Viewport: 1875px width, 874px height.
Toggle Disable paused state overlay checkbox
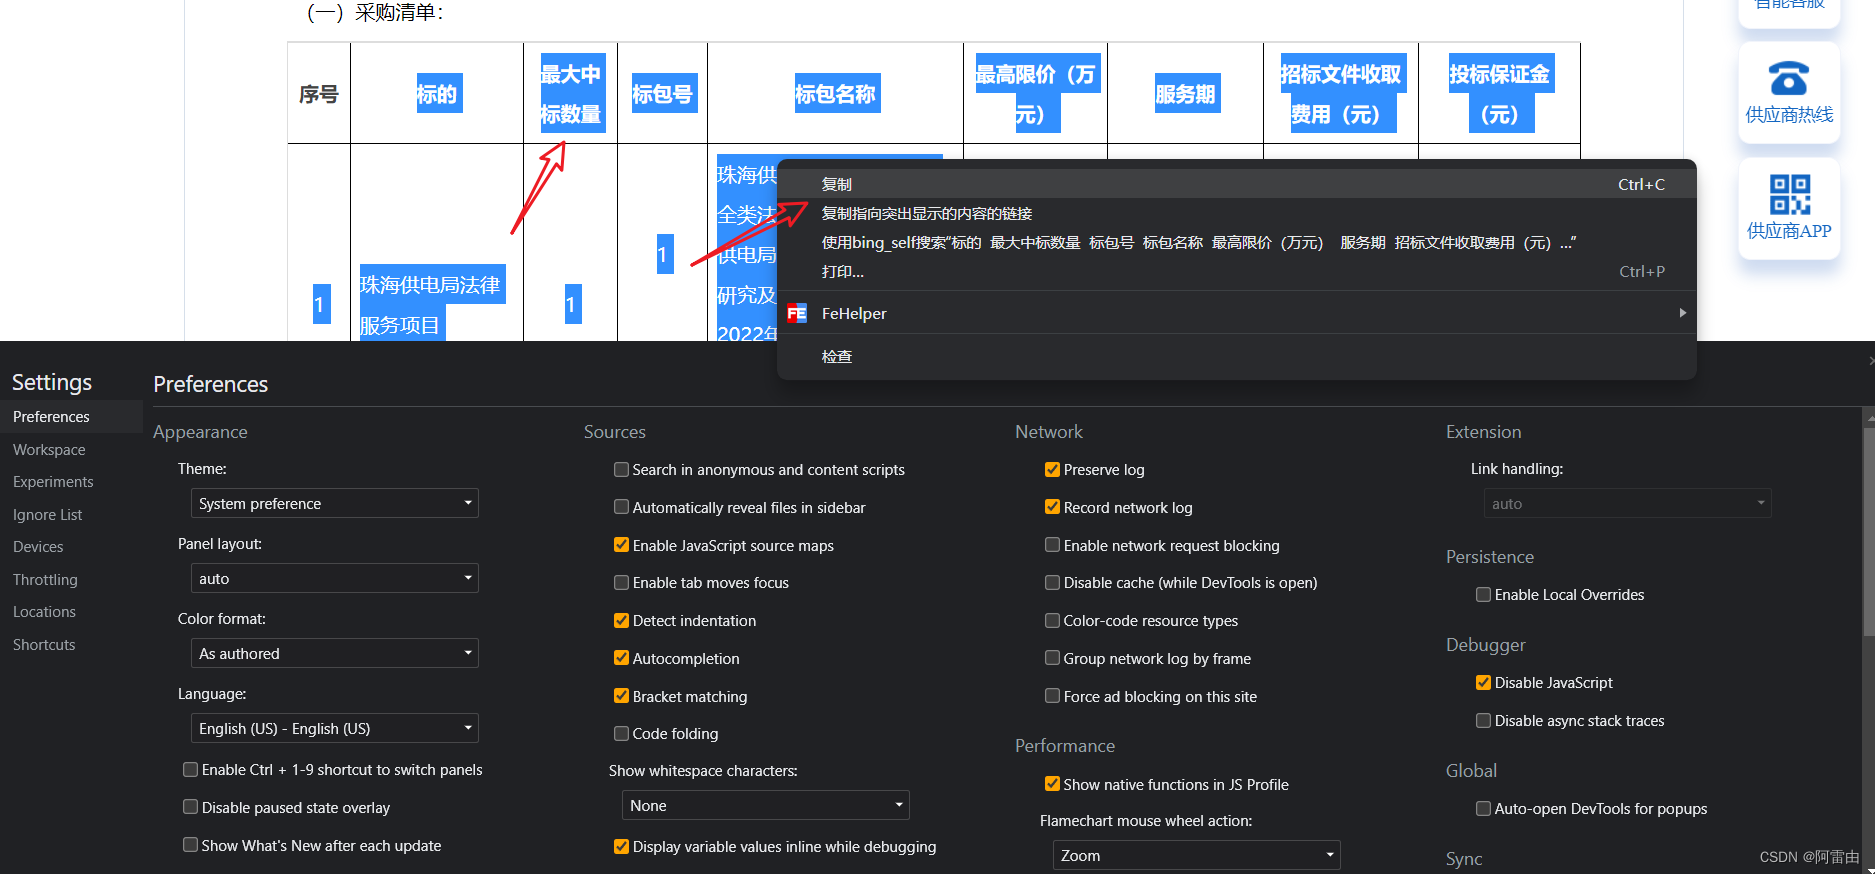[190, 807]
